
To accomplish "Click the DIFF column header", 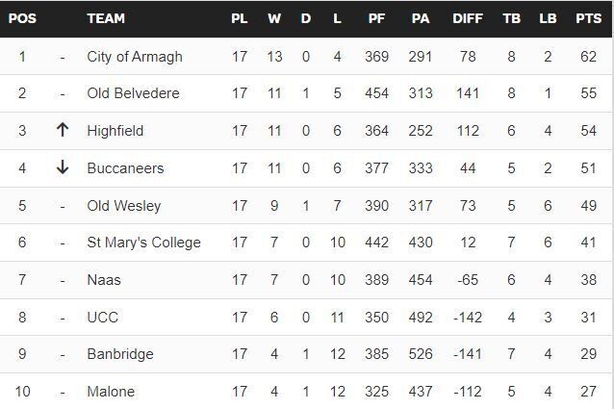I will (468, 18).
